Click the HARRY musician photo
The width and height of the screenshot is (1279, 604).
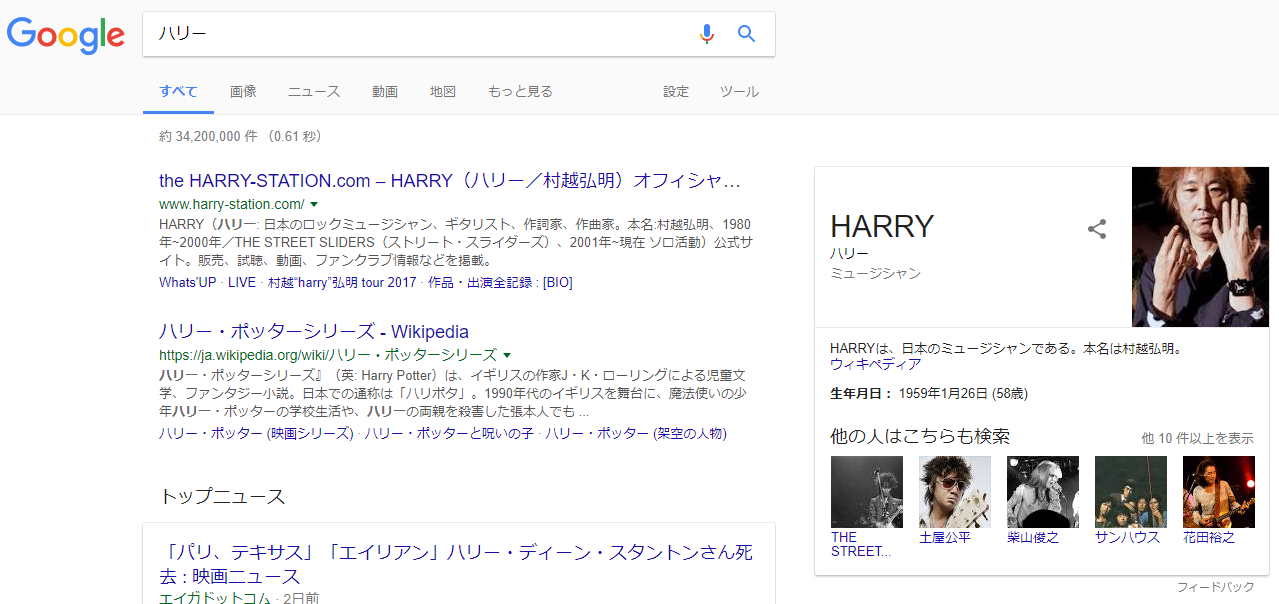pos(1200,247)
